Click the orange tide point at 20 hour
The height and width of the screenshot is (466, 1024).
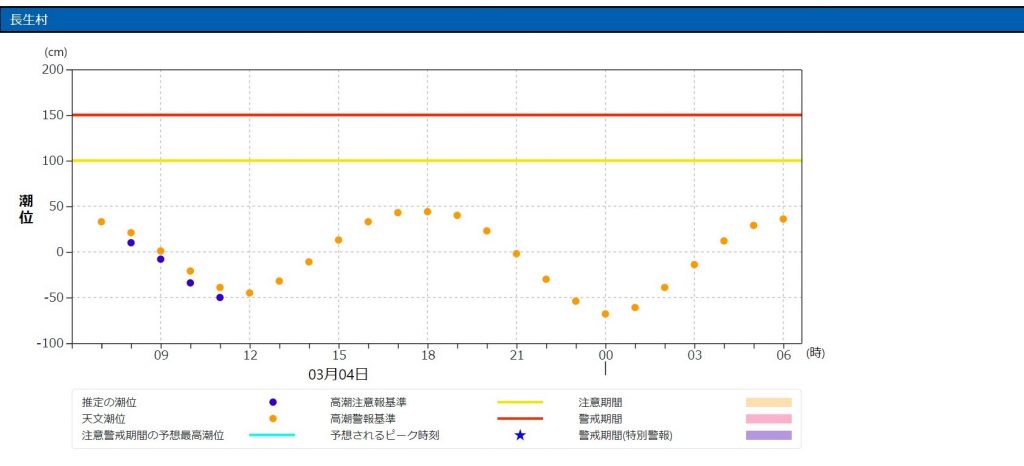(487, 231)
